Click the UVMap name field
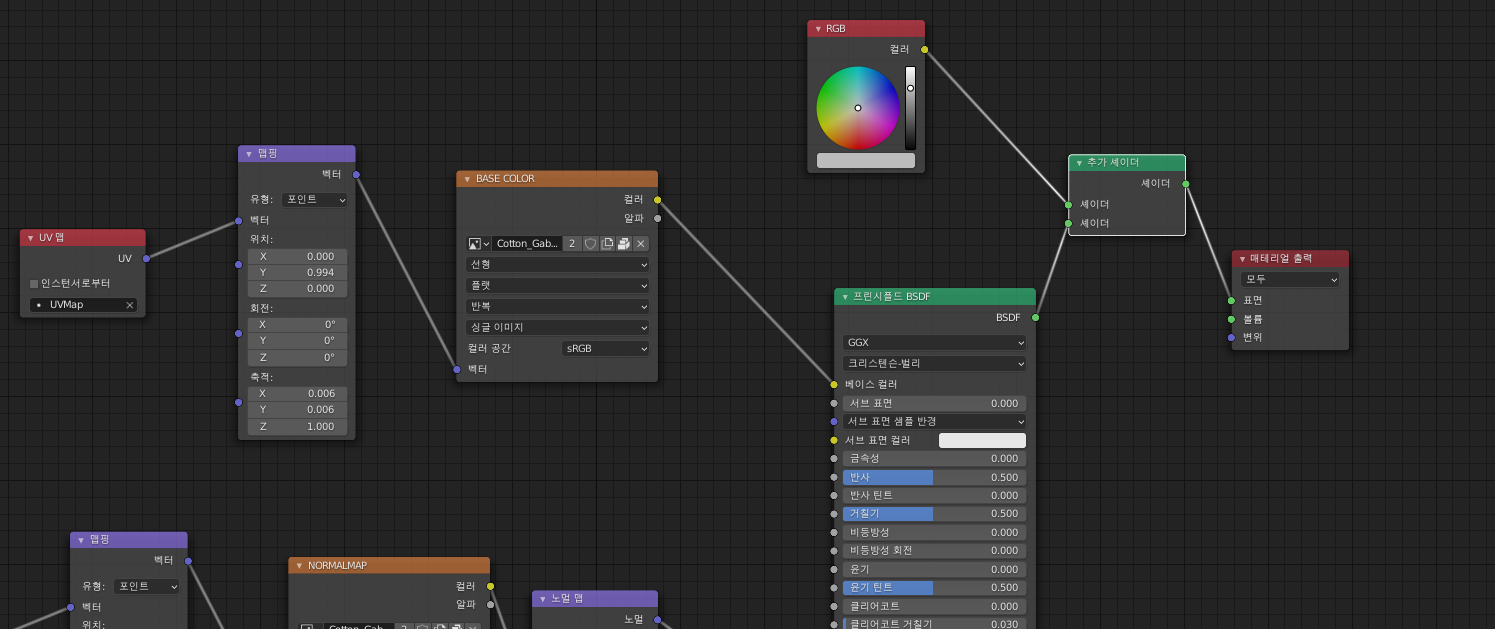This screenshot has width=1495, height=629. click(83, 305)
